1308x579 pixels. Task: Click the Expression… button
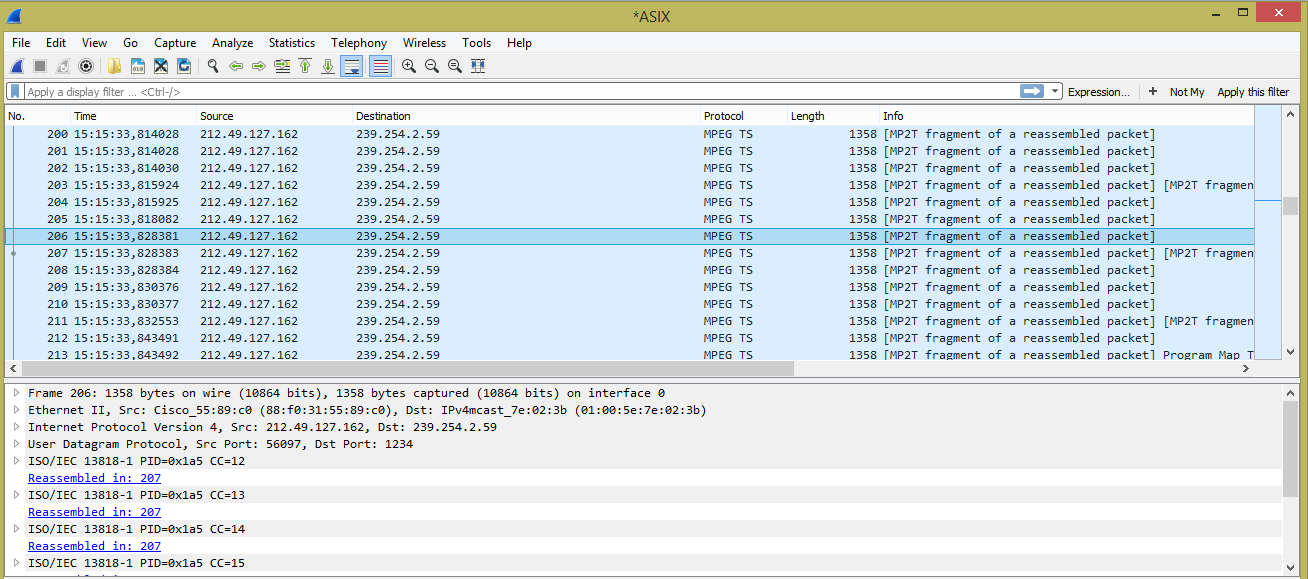pyautogui.click(x=1098, y=92)
